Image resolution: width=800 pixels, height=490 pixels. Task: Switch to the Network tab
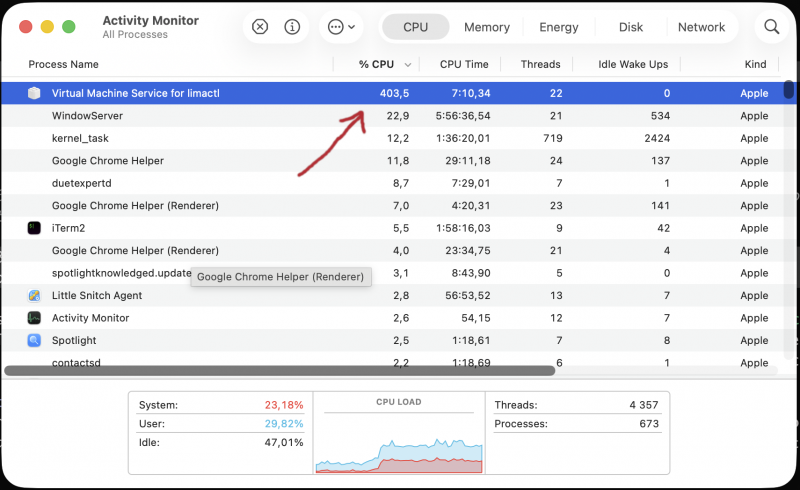(701, 27)
